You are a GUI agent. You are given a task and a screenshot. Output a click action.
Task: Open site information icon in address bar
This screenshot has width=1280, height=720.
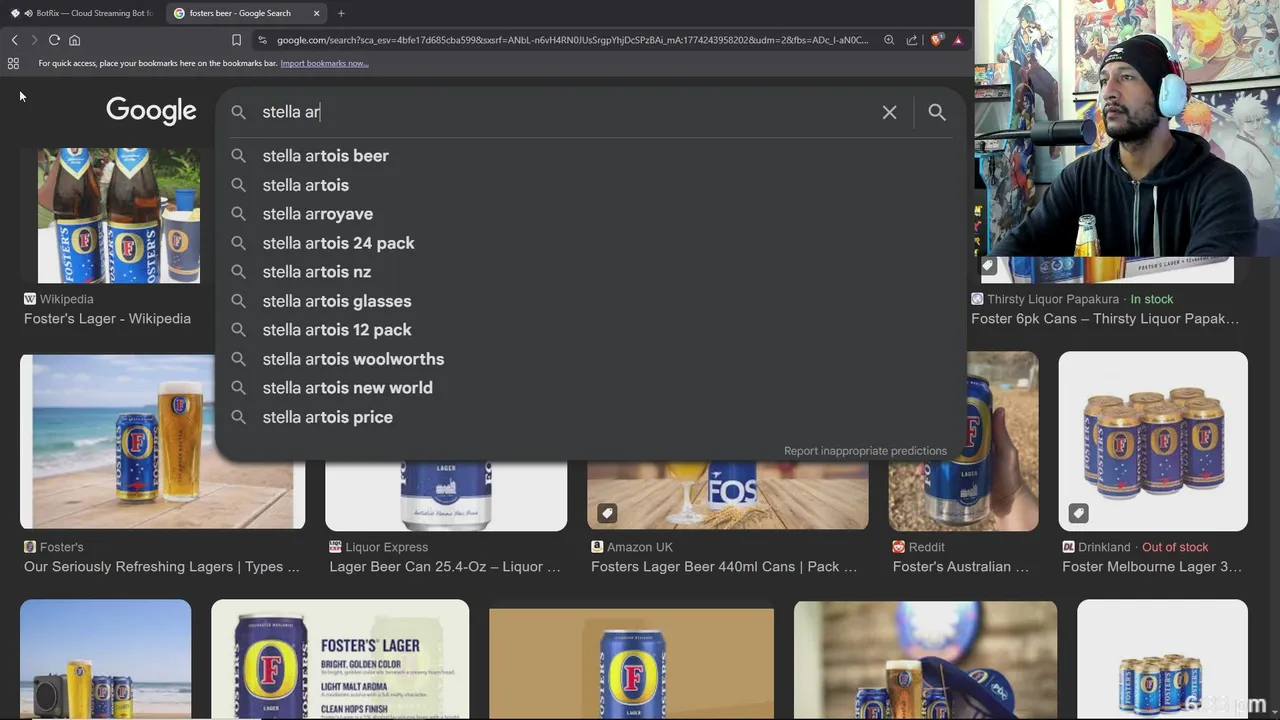click(x=262, y=40)
